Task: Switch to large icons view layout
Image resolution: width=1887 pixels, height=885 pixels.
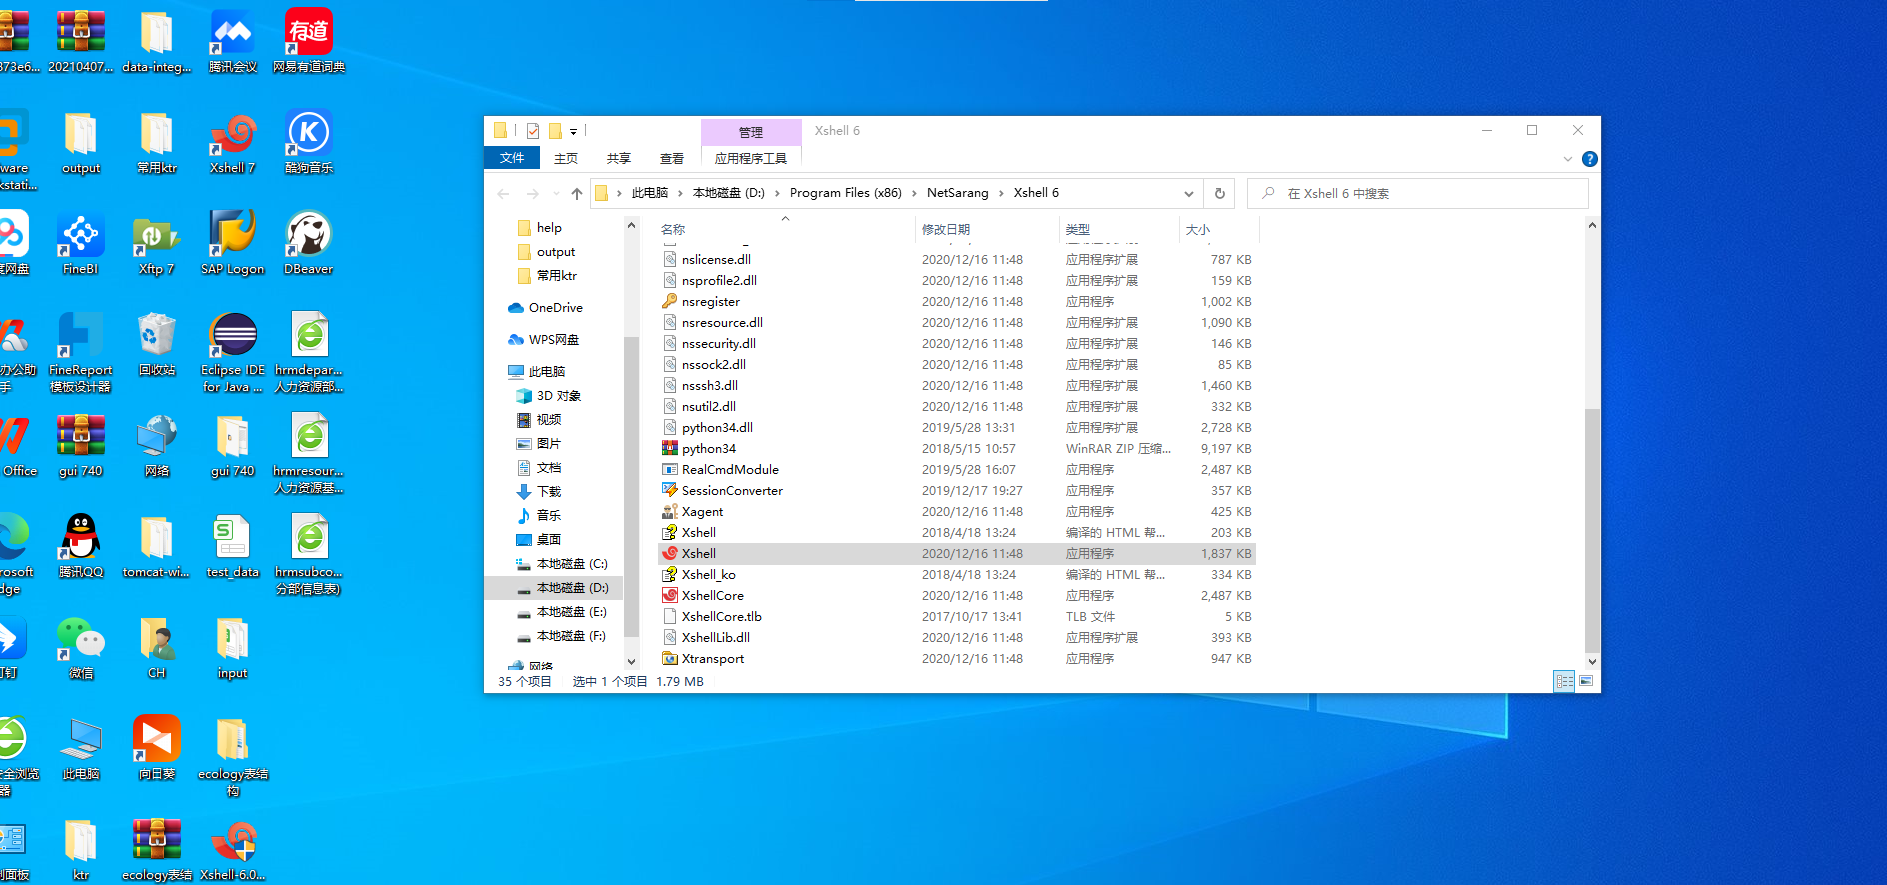Action: pyautogui.click(x=1586, y=681)
